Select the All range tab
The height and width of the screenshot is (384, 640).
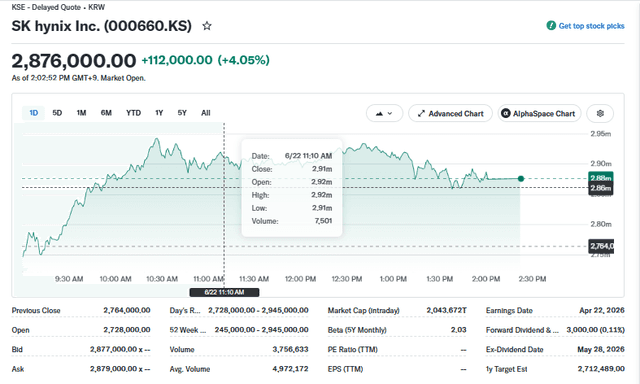[x=206, y=113]
